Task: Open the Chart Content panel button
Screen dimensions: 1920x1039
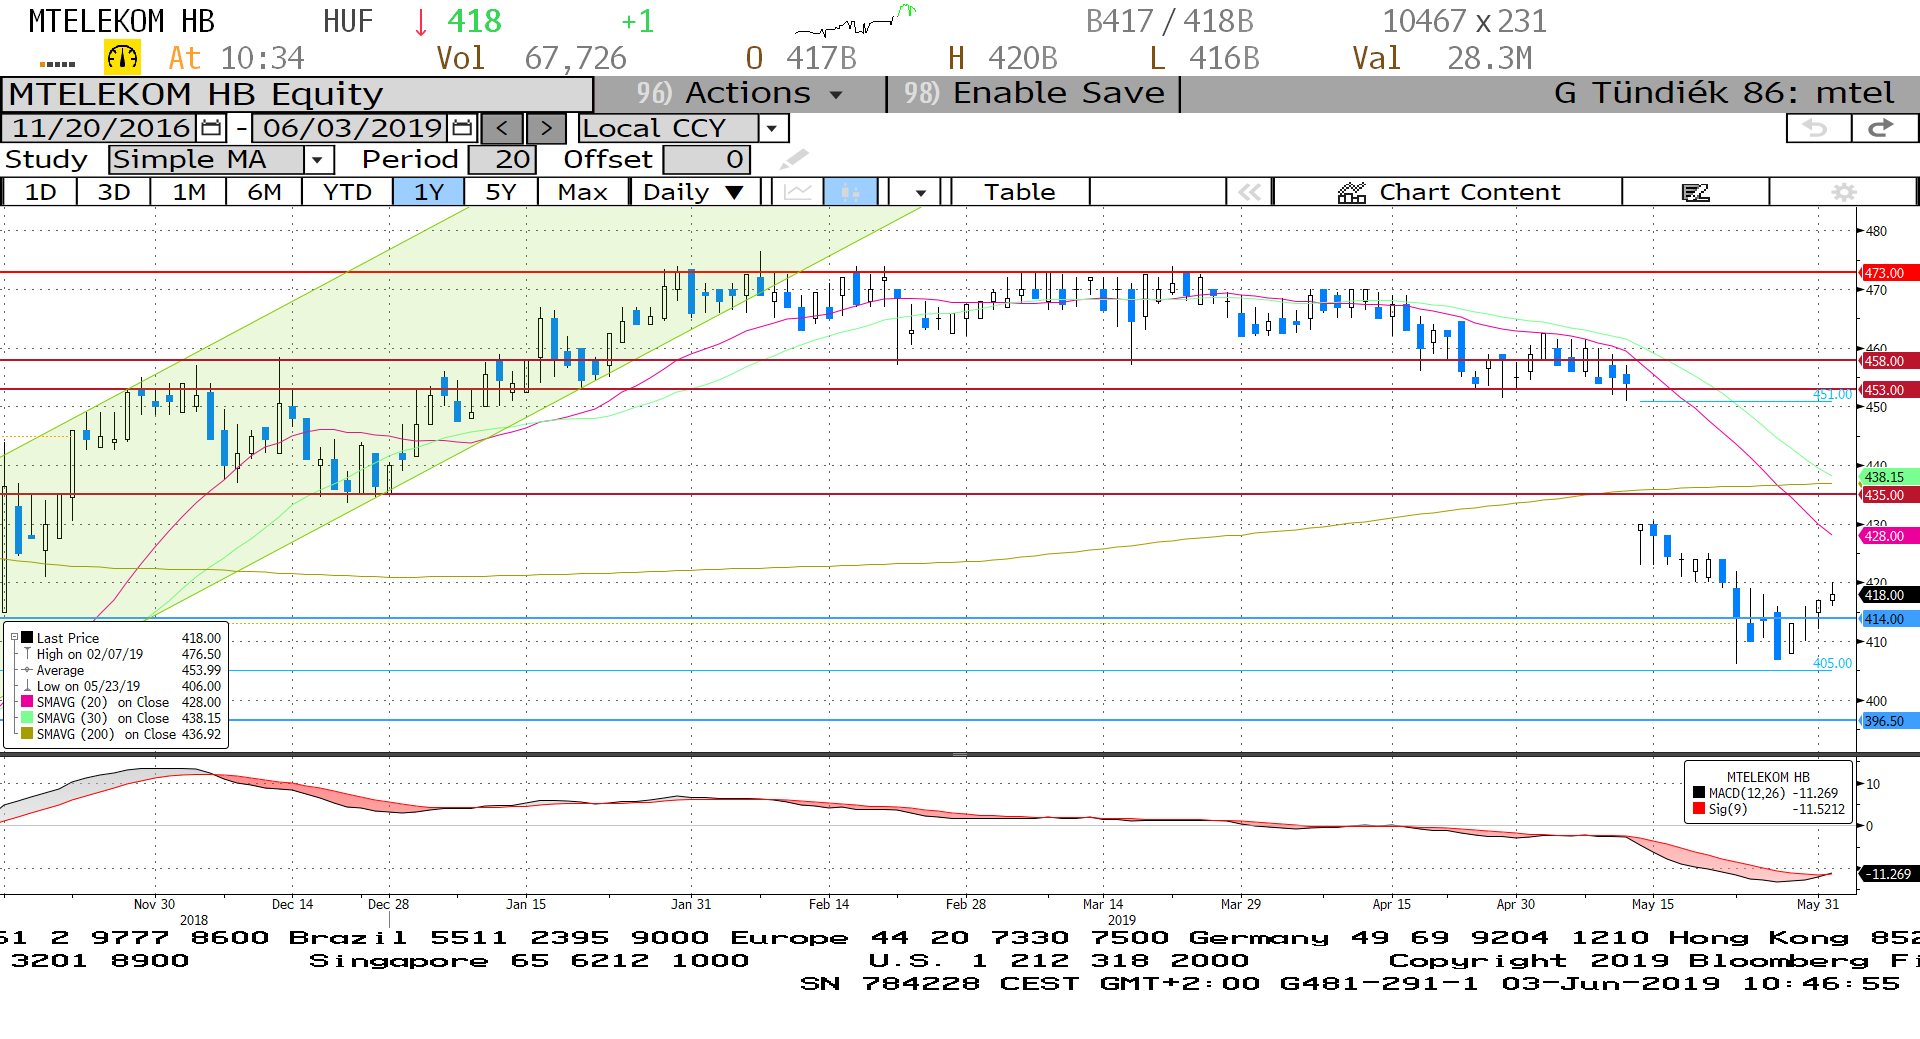Action: [1448, 192]
